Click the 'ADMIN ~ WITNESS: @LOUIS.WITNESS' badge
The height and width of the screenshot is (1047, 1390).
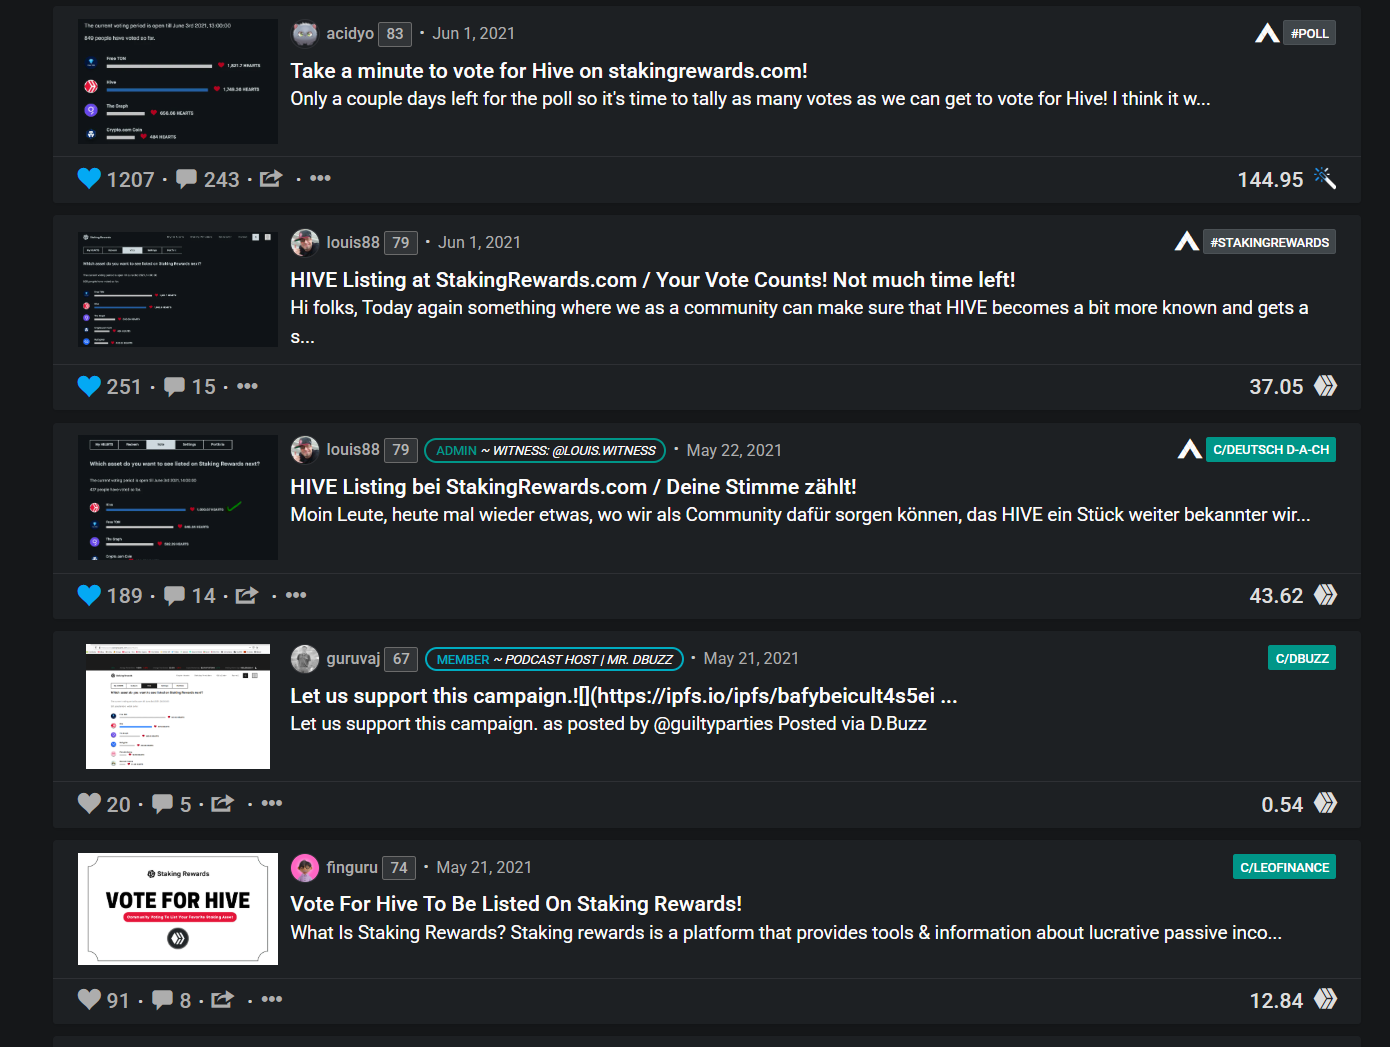pyautogui.click(x=546, y=451)
